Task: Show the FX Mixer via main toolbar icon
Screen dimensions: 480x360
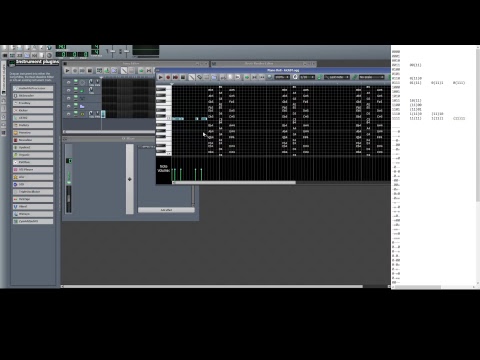Action: point(34,55)
